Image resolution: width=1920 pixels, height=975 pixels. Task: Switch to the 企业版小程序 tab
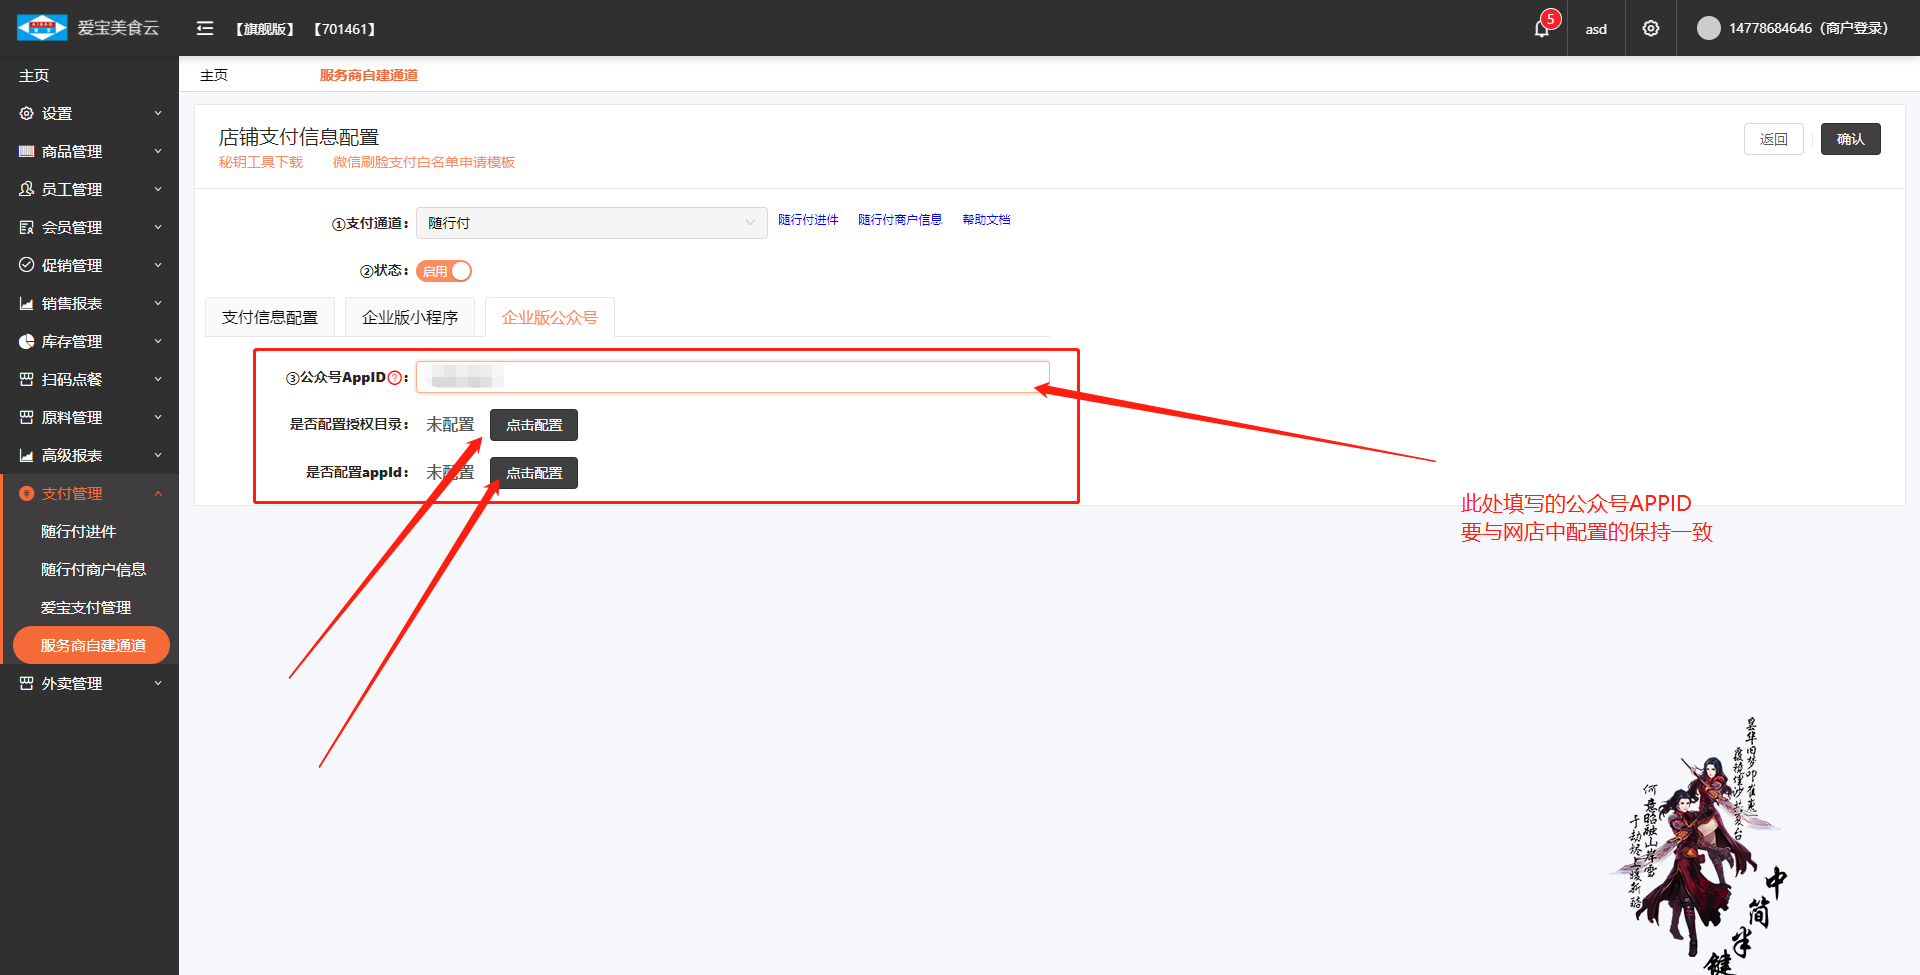pos(410,318)
